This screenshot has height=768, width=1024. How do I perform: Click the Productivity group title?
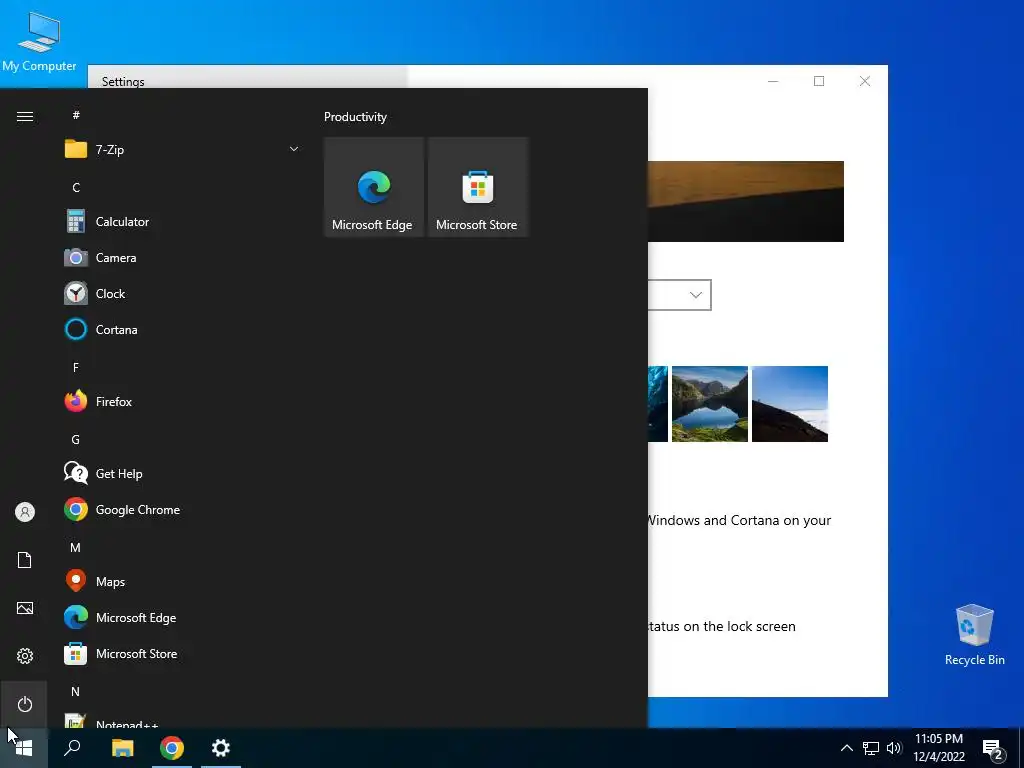pos(355,117)
